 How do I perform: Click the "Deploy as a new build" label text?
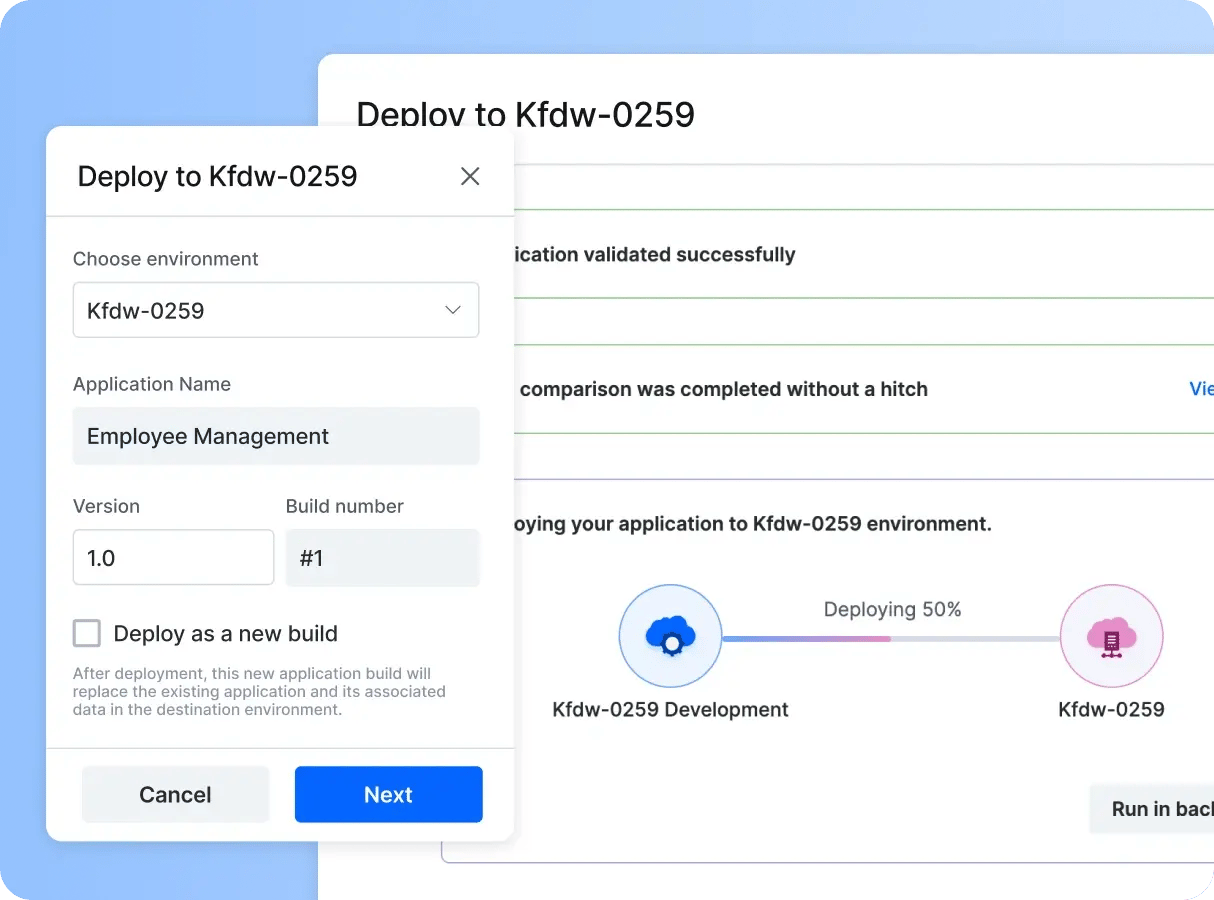[225, 634]
